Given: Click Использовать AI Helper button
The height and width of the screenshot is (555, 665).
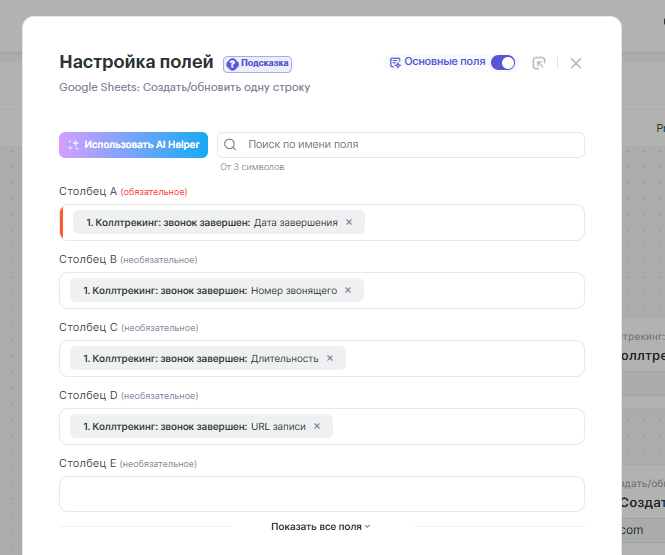Looking at the screenshot, I should click(x=133, y=145).
